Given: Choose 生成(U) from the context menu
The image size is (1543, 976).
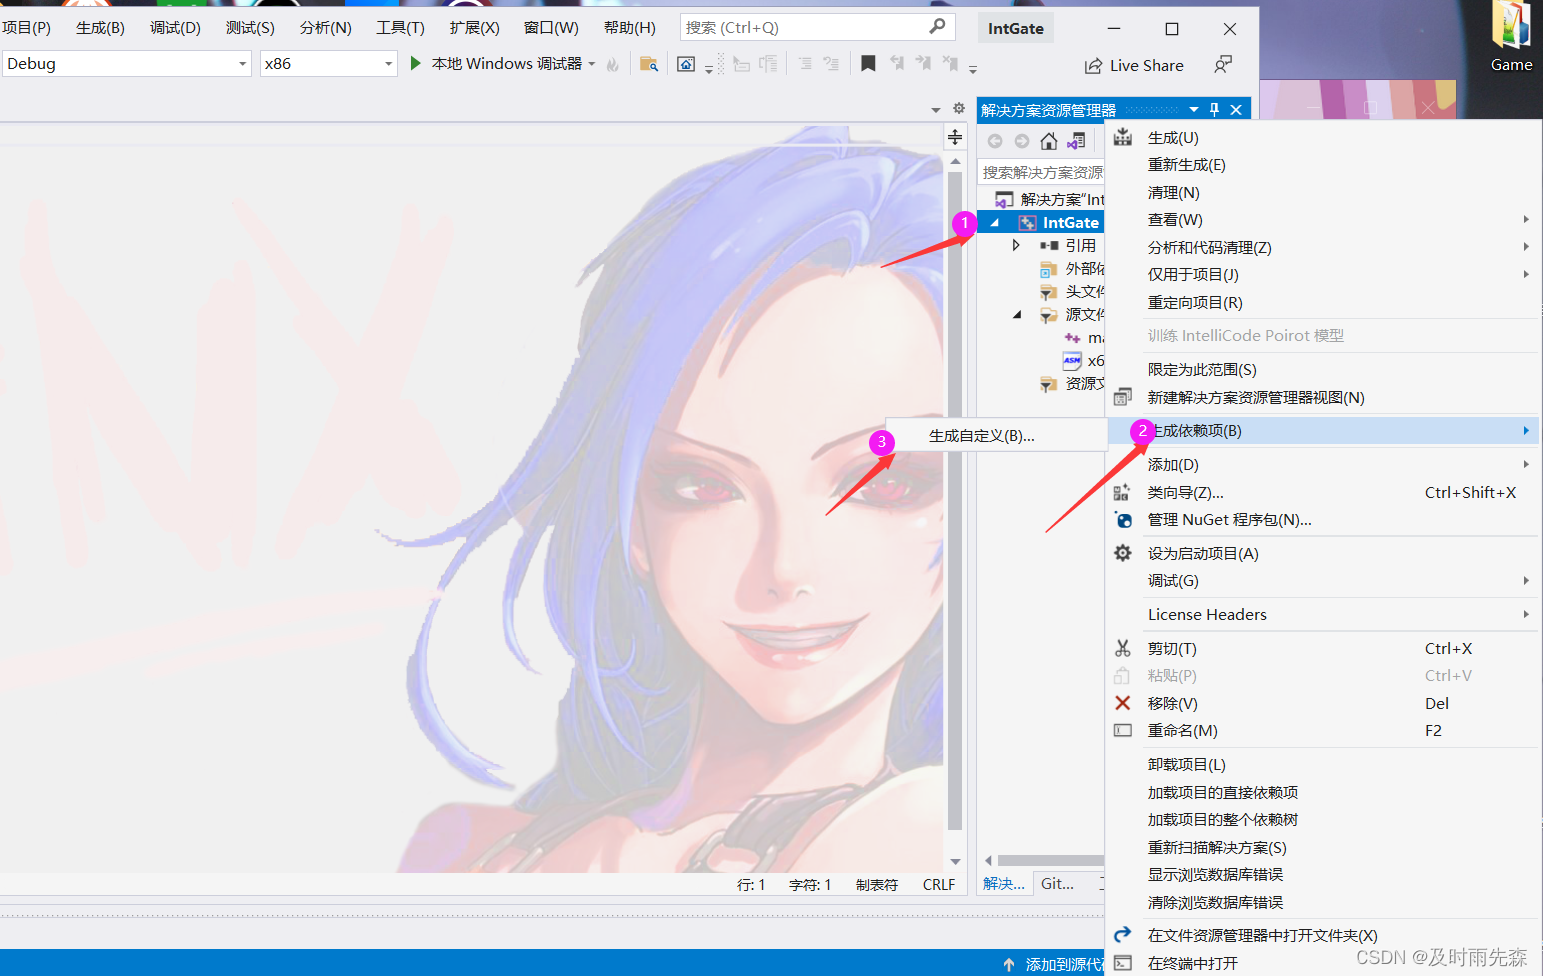Looking at the screenshot, I should click(1322, 138).
